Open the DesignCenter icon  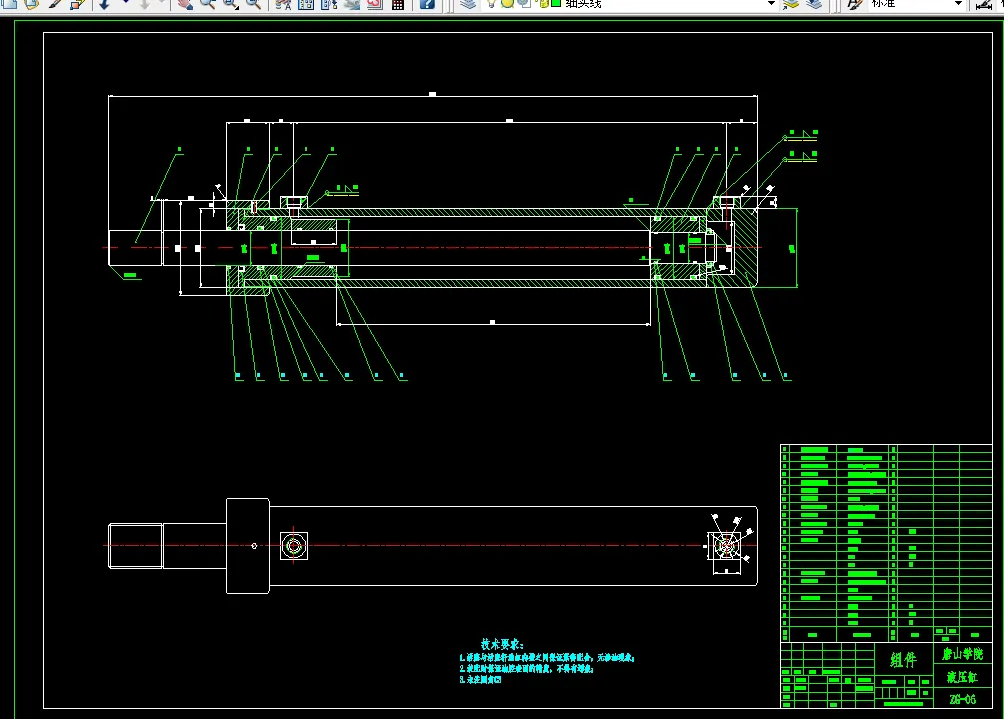tap(306, 4)
